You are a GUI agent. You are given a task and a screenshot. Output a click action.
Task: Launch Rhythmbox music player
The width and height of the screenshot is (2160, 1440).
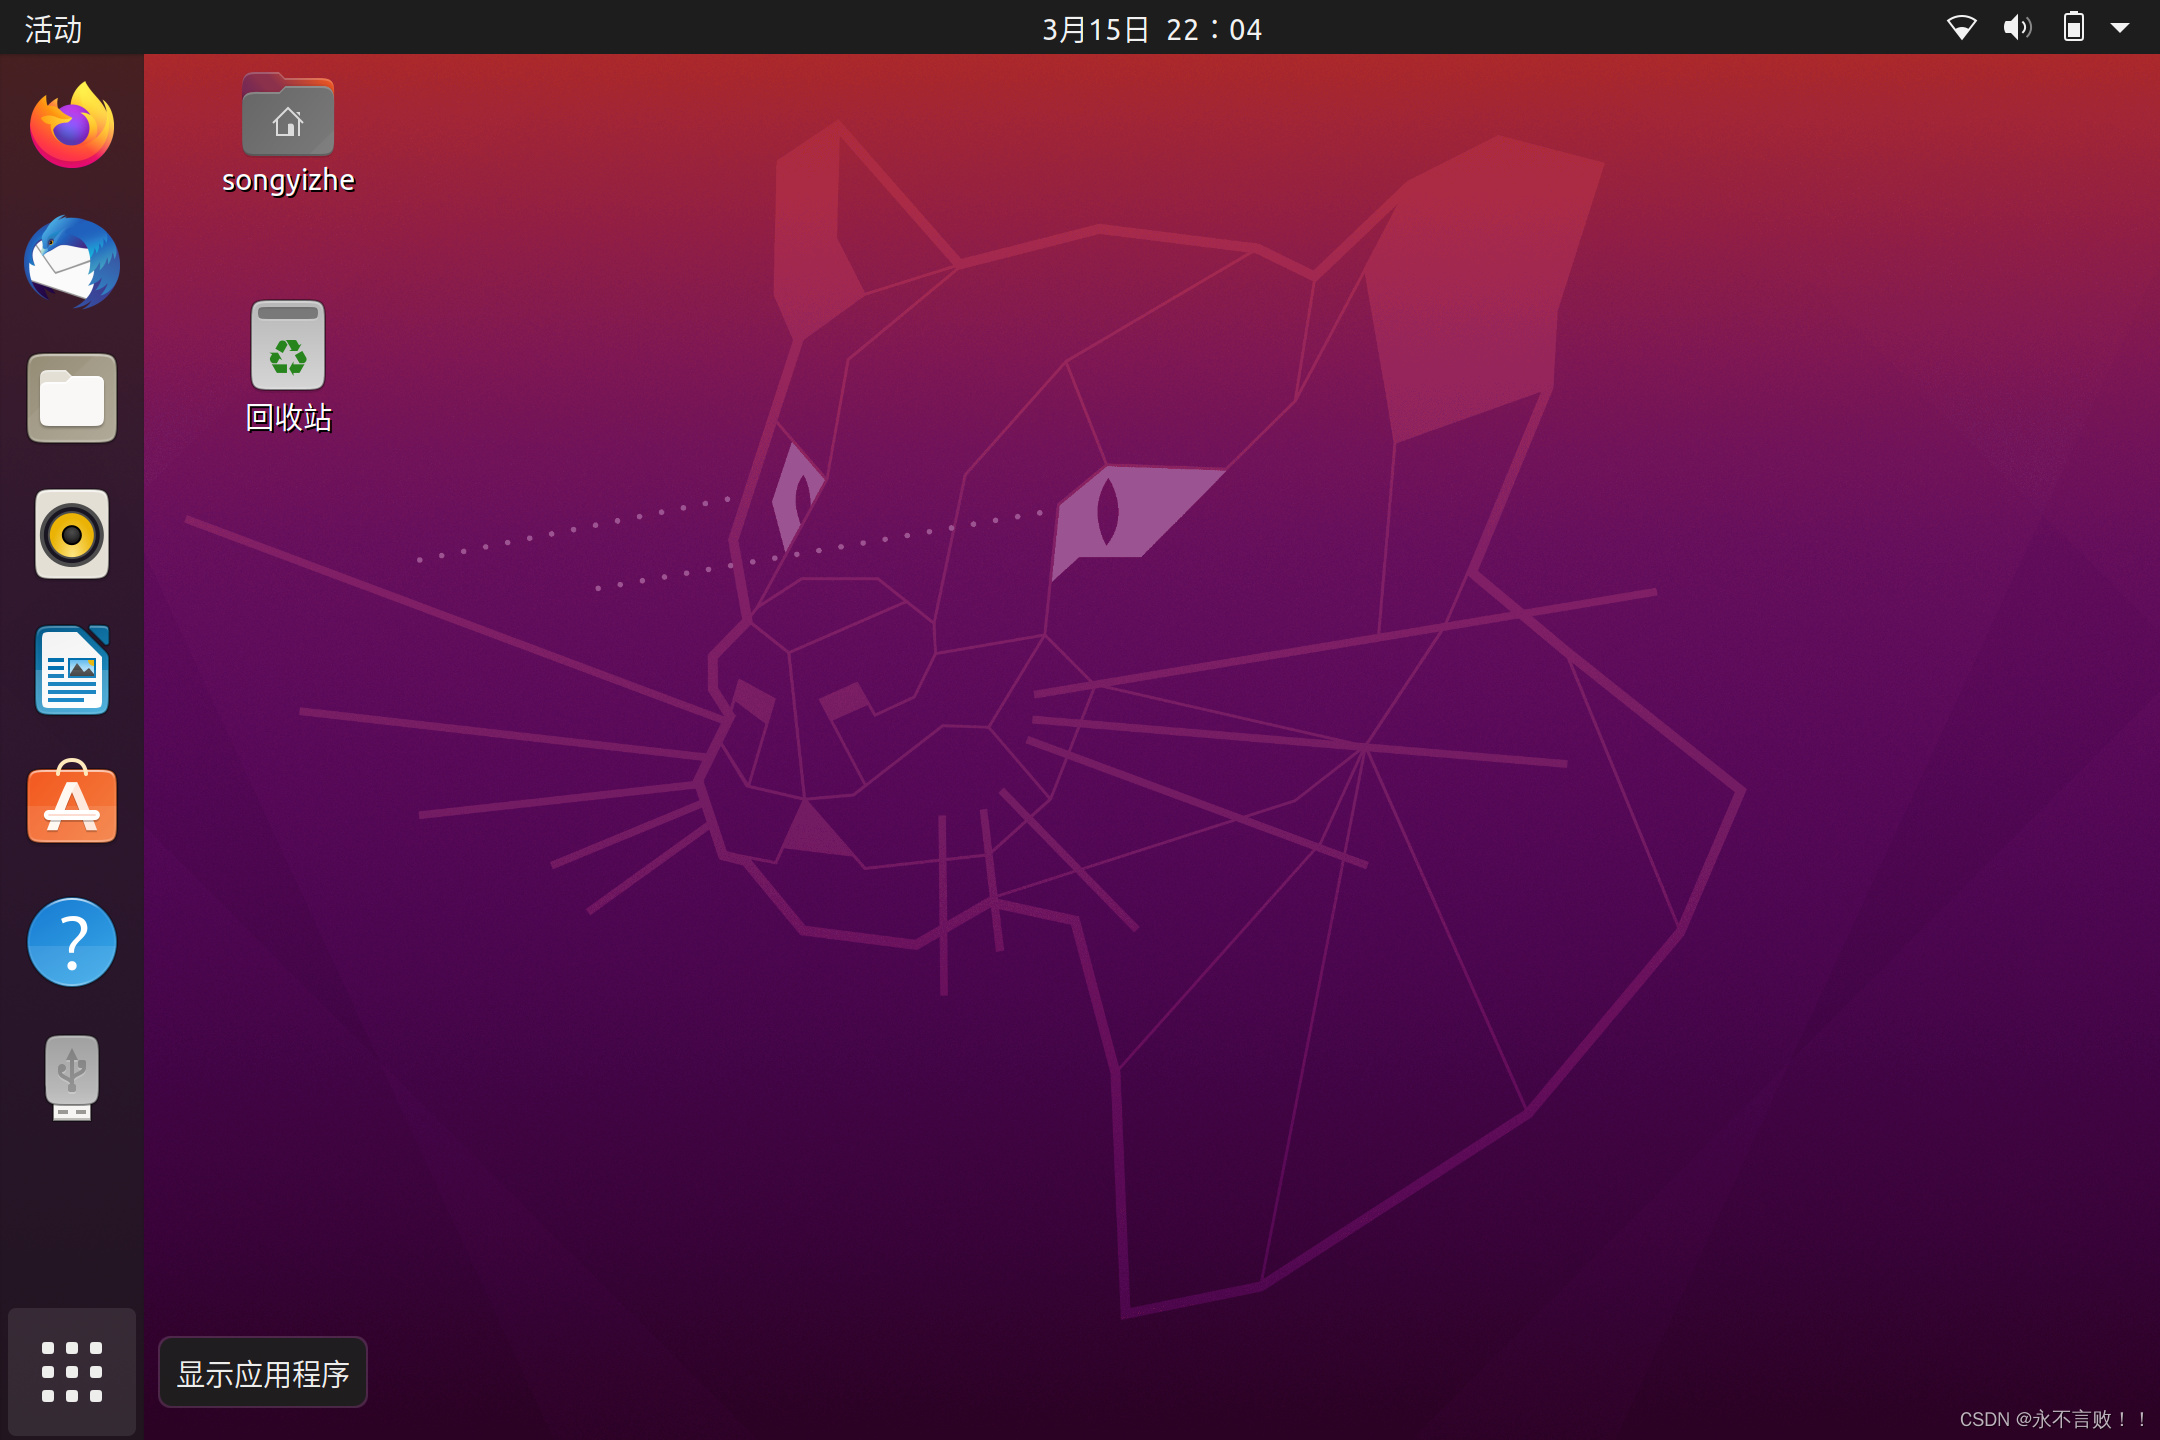72,534
